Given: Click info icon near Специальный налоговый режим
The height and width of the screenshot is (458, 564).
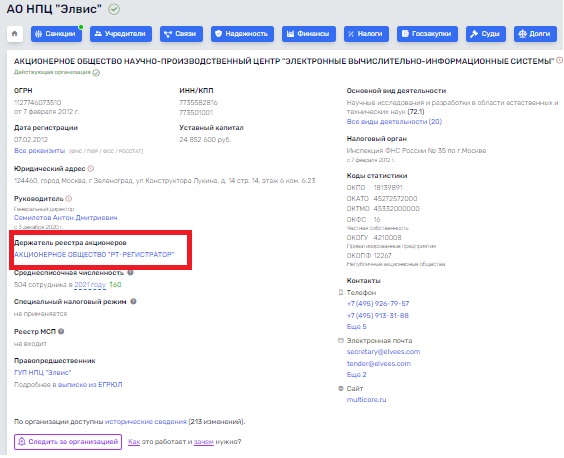Looking at the screenshot, I should [x=133, y=301].
